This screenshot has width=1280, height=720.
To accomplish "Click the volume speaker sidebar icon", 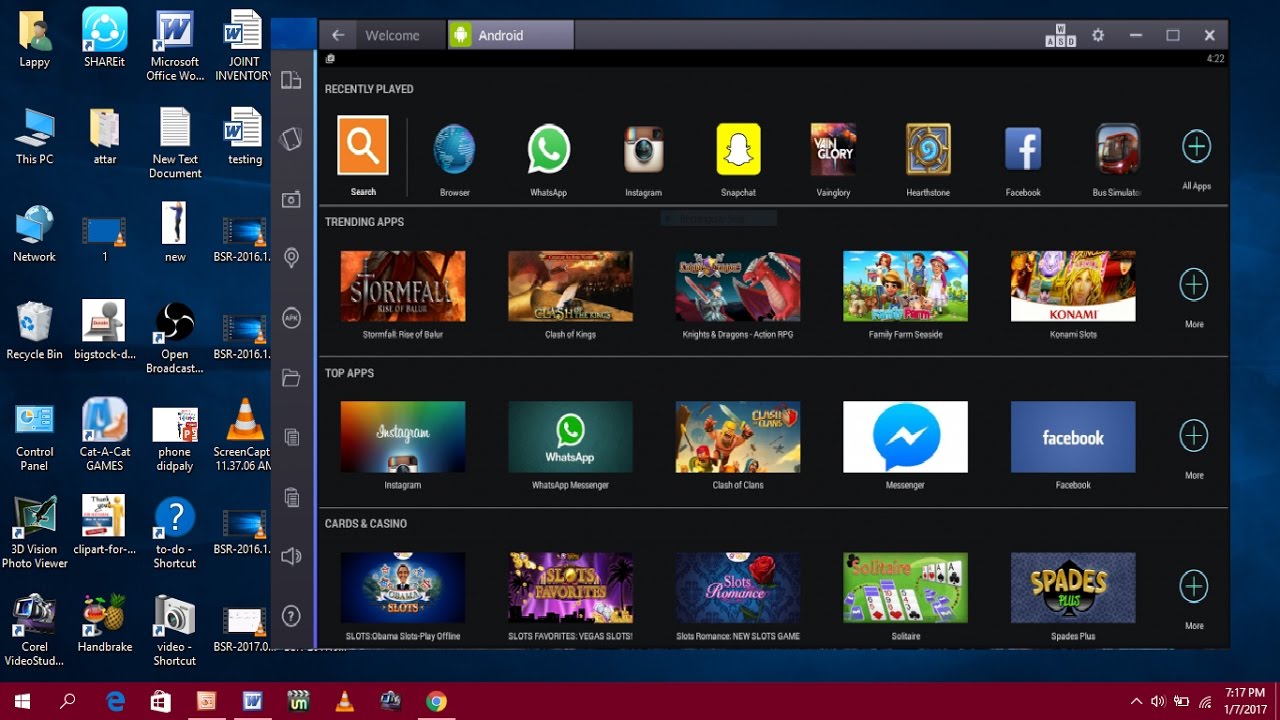I will pyautogui.click(x=291, y=556).
